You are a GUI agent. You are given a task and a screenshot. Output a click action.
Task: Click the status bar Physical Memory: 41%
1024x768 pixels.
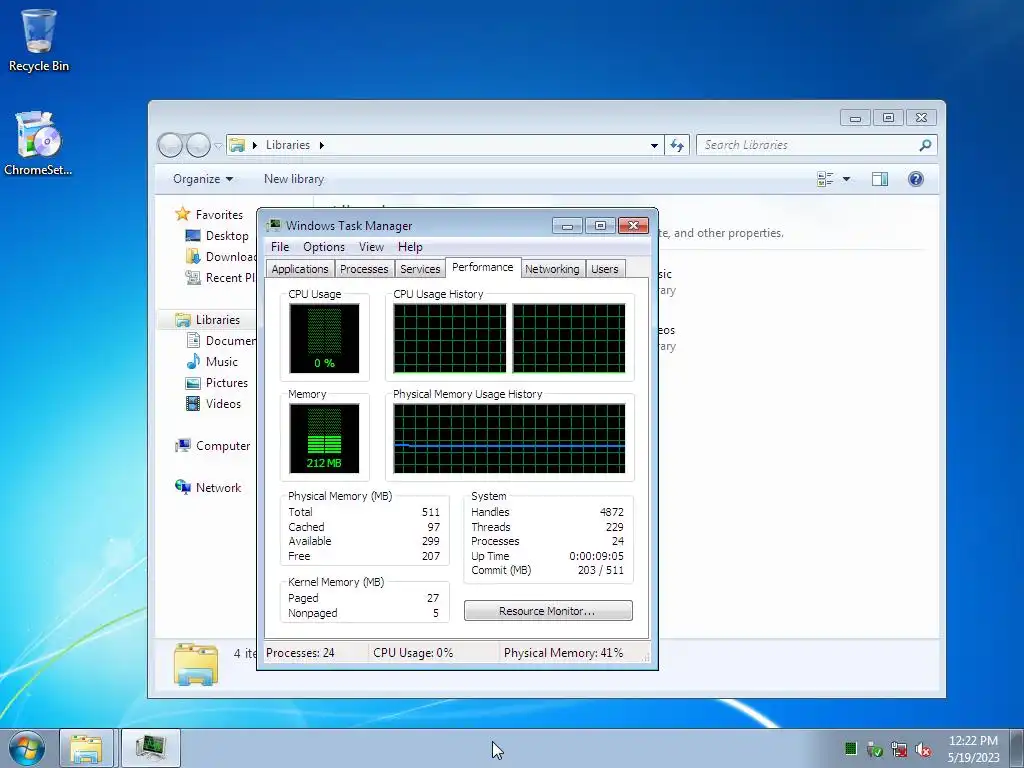point(564,652)
